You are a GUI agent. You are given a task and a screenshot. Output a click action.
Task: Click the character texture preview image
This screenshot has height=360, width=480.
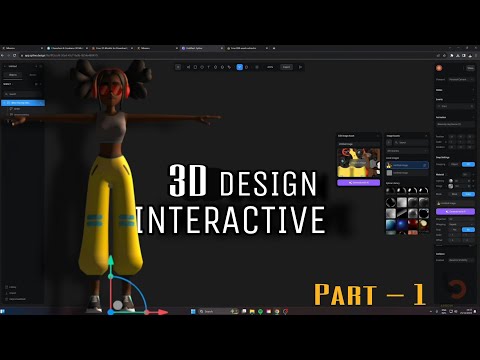click(x=358, y=162)
